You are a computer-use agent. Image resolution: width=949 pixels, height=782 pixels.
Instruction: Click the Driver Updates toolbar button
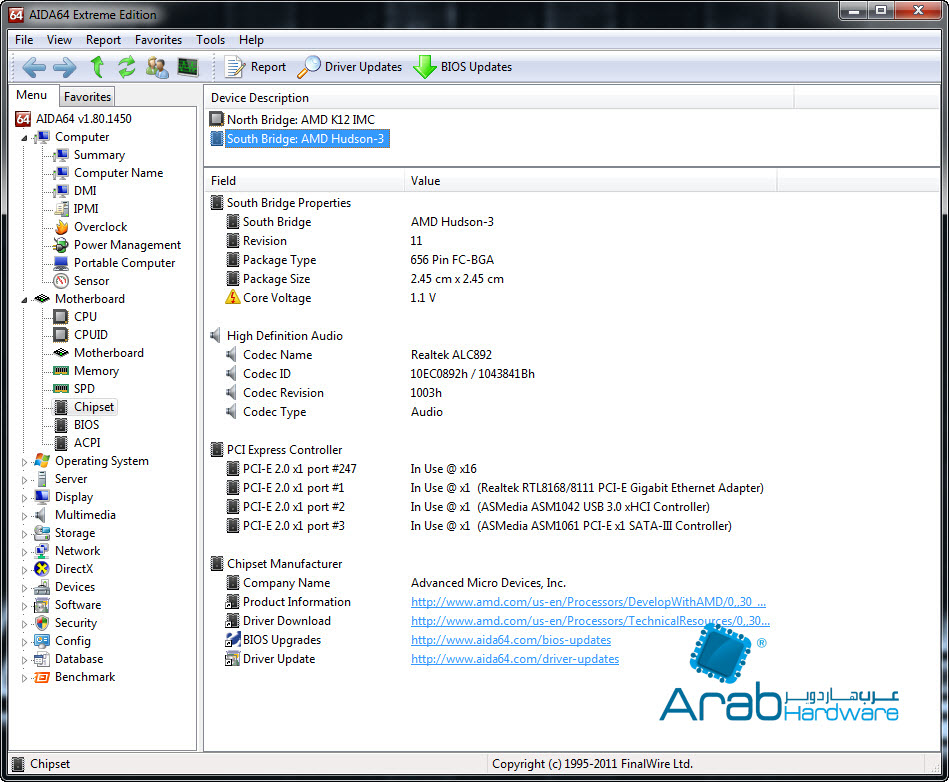350,67
